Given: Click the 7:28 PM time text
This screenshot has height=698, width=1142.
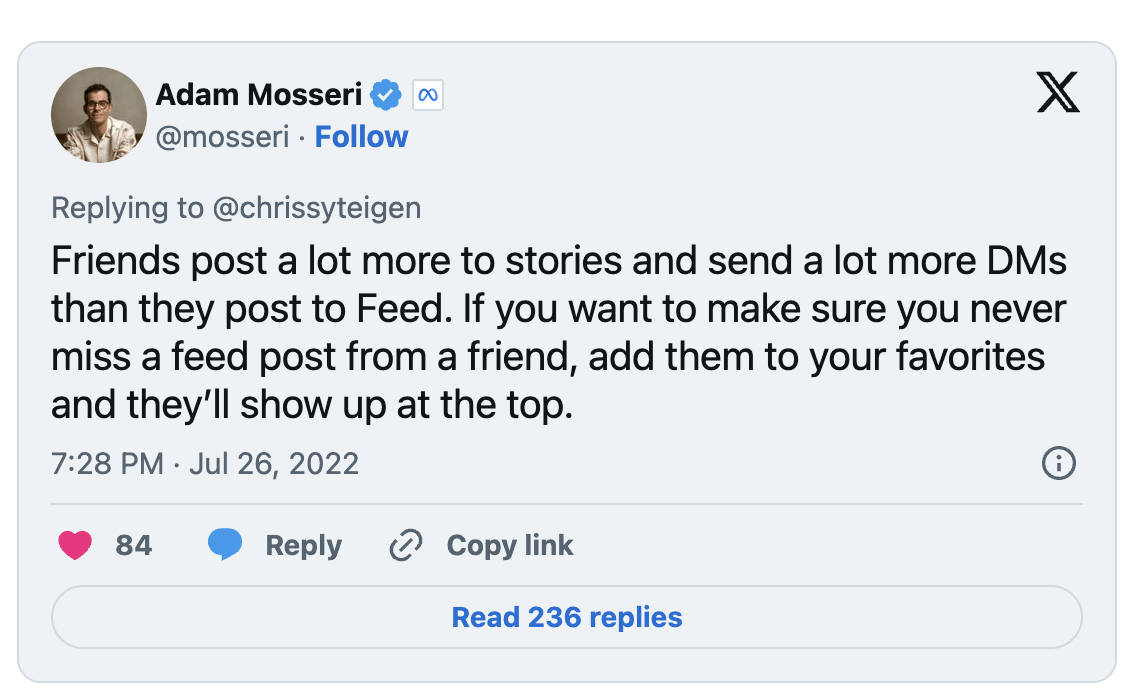Looking at the screenshot, I should click(107, 464).
